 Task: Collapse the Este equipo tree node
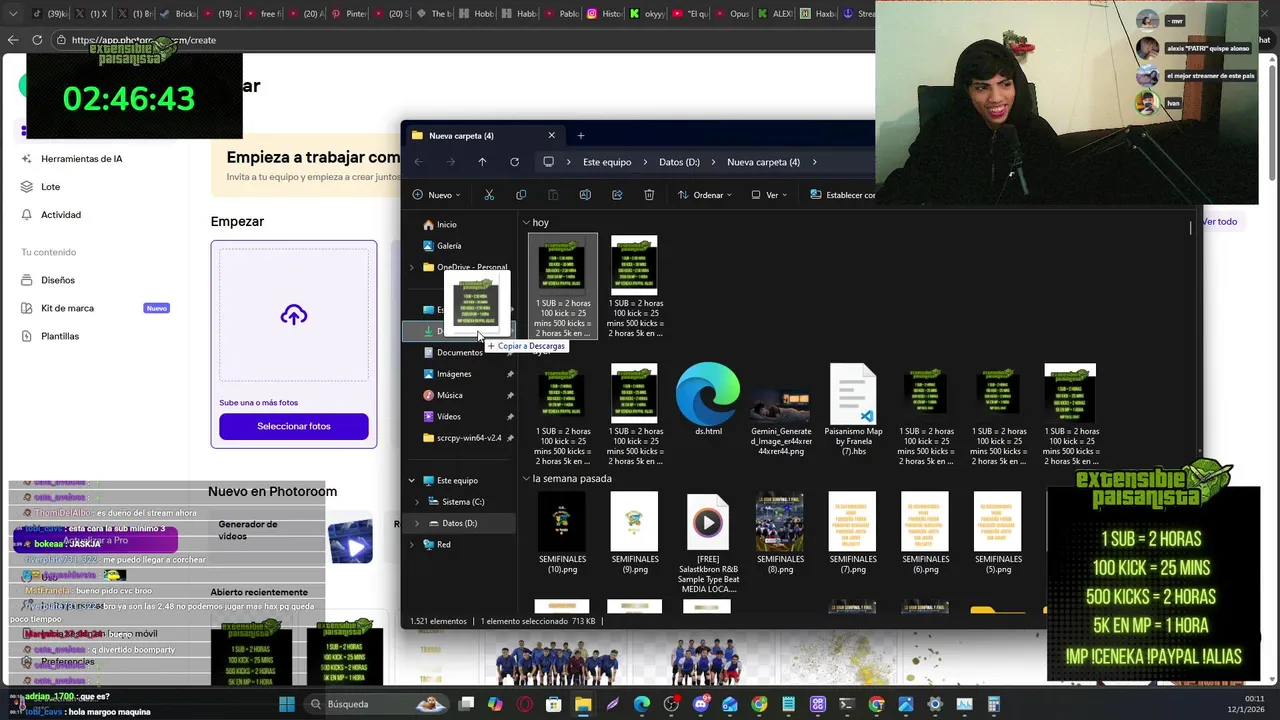[x=412, y=480]
